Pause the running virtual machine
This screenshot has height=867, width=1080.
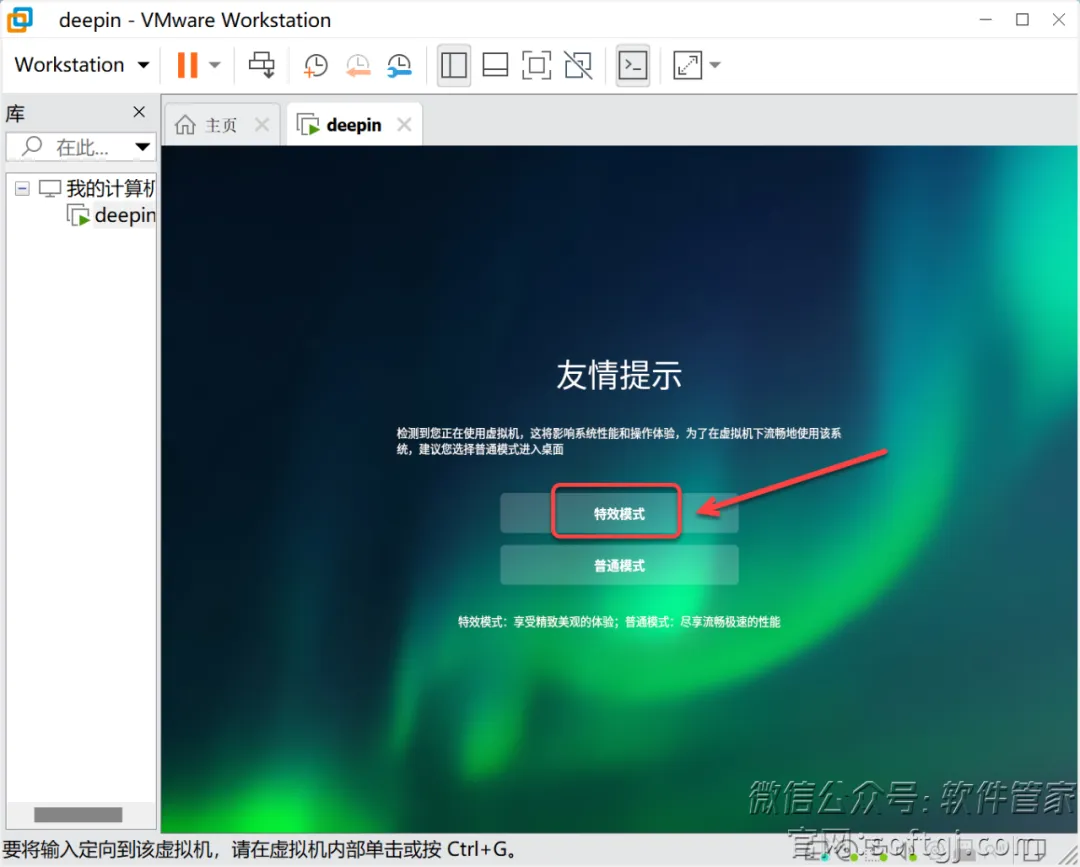[187, 65]
